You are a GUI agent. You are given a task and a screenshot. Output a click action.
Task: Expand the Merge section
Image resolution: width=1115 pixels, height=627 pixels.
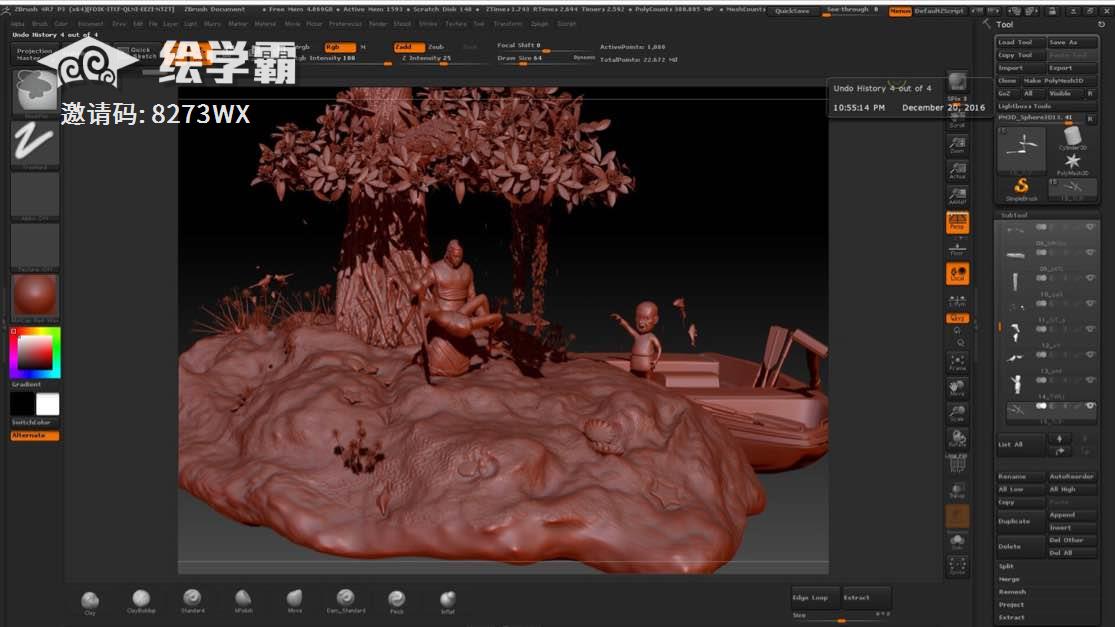tap(1009, 579)
